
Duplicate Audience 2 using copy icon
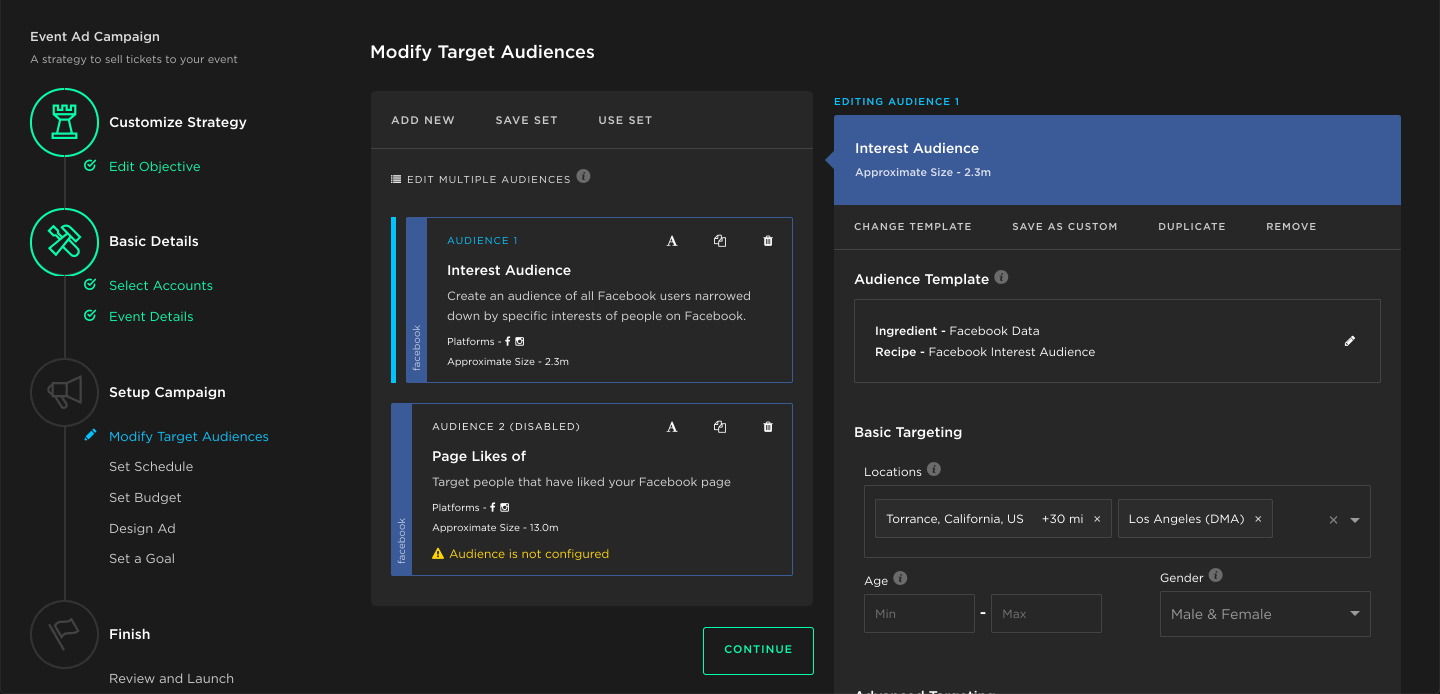point(720,427)
